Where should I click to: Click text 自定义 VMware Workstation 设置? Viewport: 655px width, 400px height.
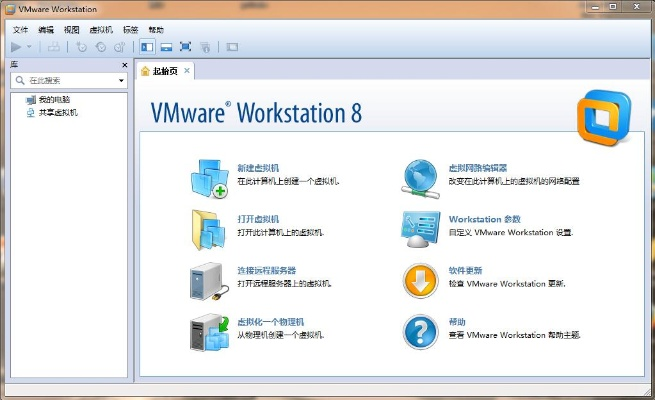click(511, 232)
